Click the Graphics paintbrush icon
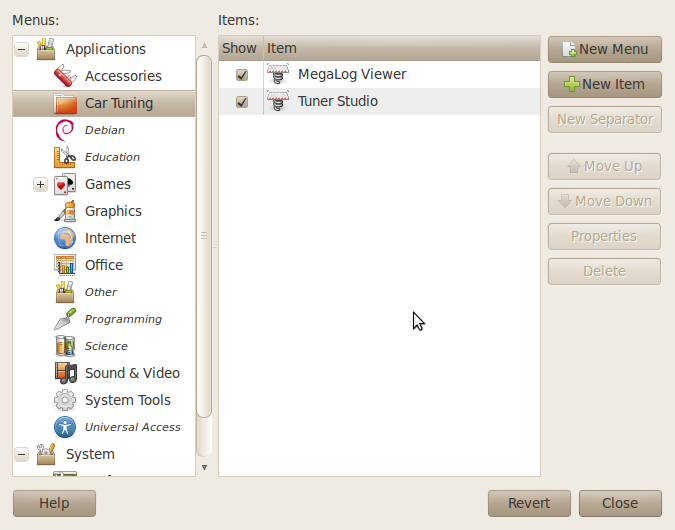The height and width of the screenshot is (530, 675). (x=65, y=211)
